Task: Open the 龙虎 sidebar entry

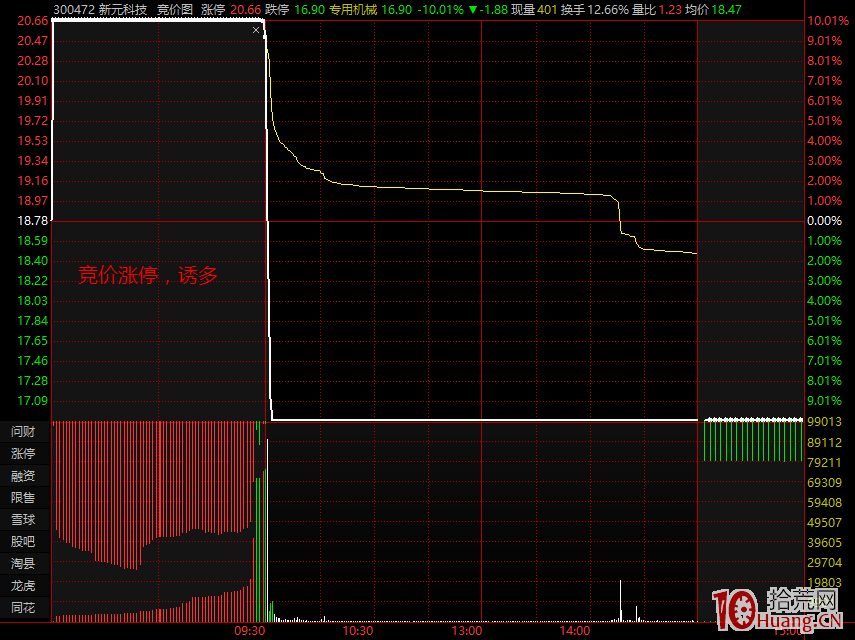Action: pos(23,586)
